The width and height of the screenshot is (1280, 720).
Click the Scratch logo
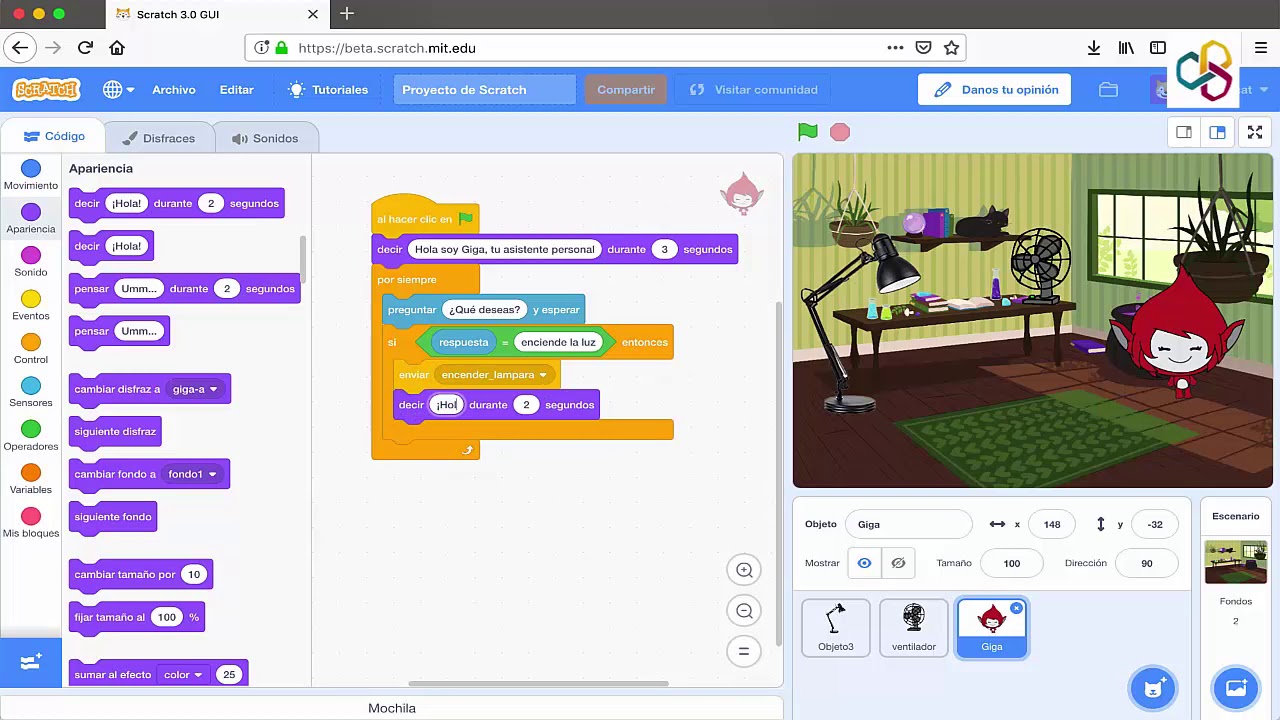[46, 90]
